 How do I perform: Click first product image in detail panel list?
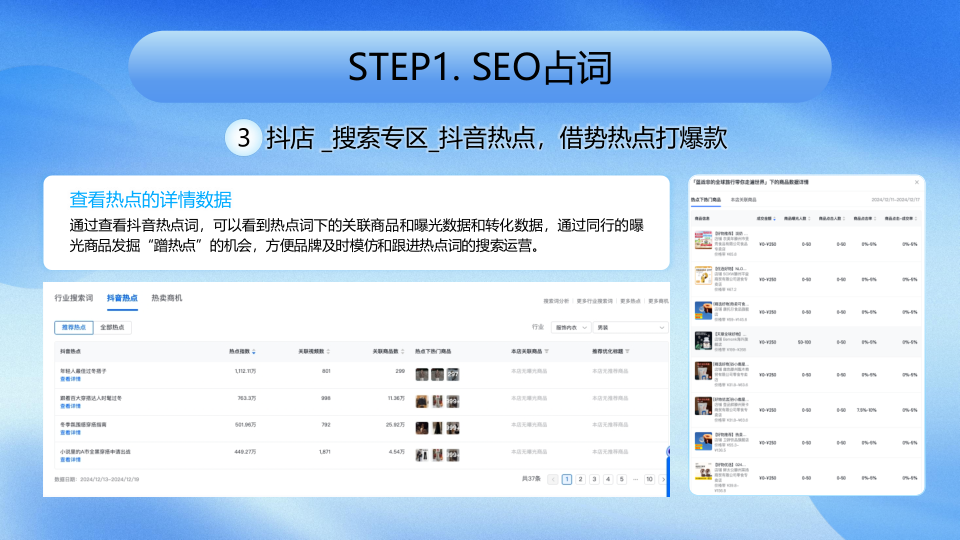click(x=703, y=240)
